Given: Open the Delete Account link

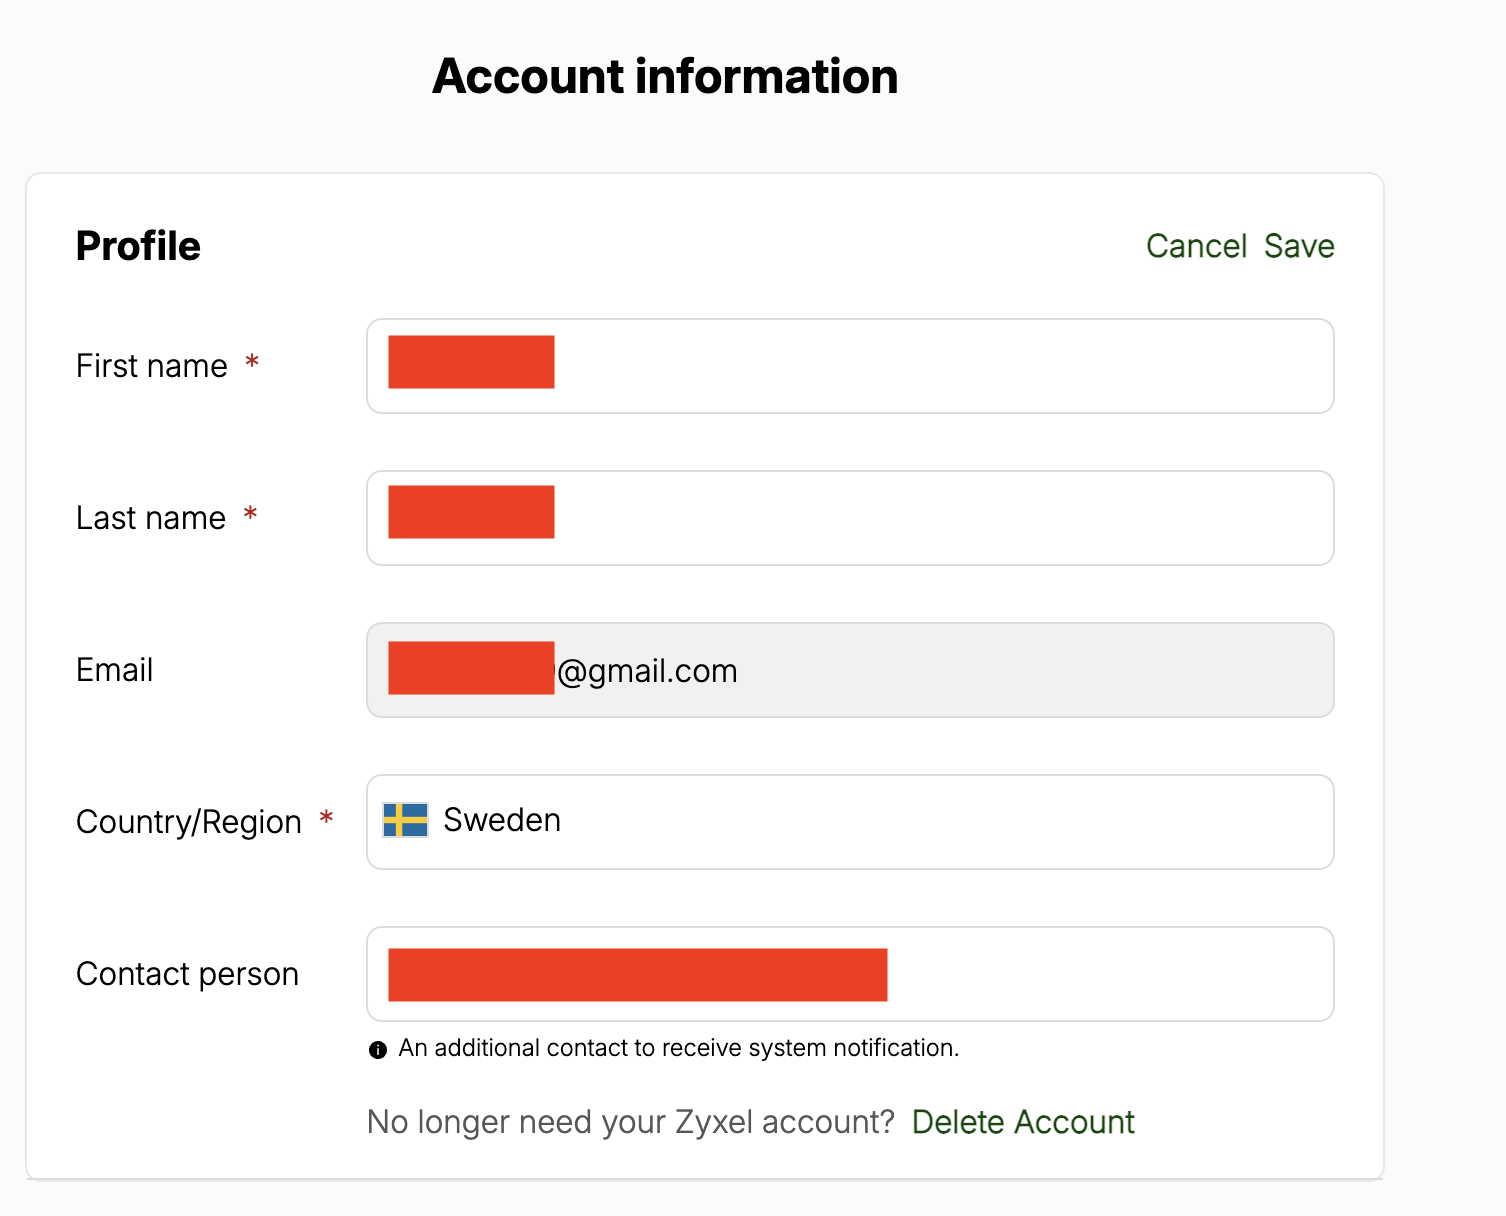Looking at the screenshot, I should (1023, 1122).
